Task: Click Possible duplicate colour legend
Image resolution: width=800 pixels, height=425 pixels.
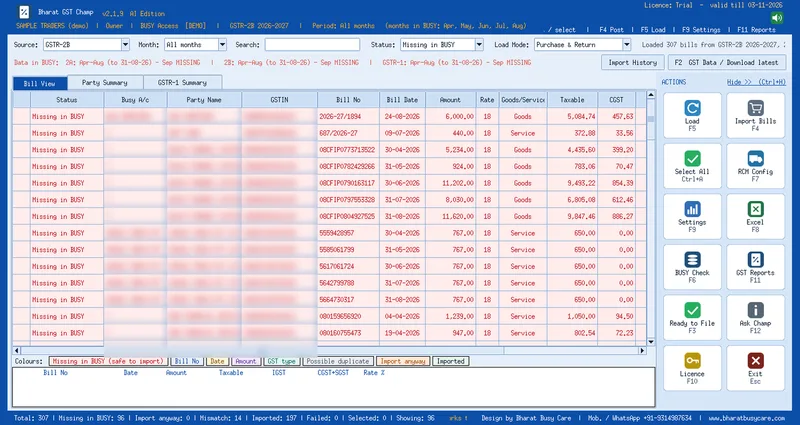Action: [338, 361]
